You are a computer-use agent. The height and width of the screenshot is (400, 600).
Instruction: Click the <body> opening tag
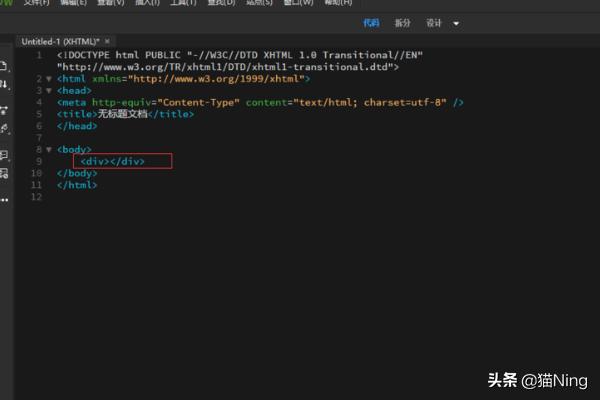(74, 149)
